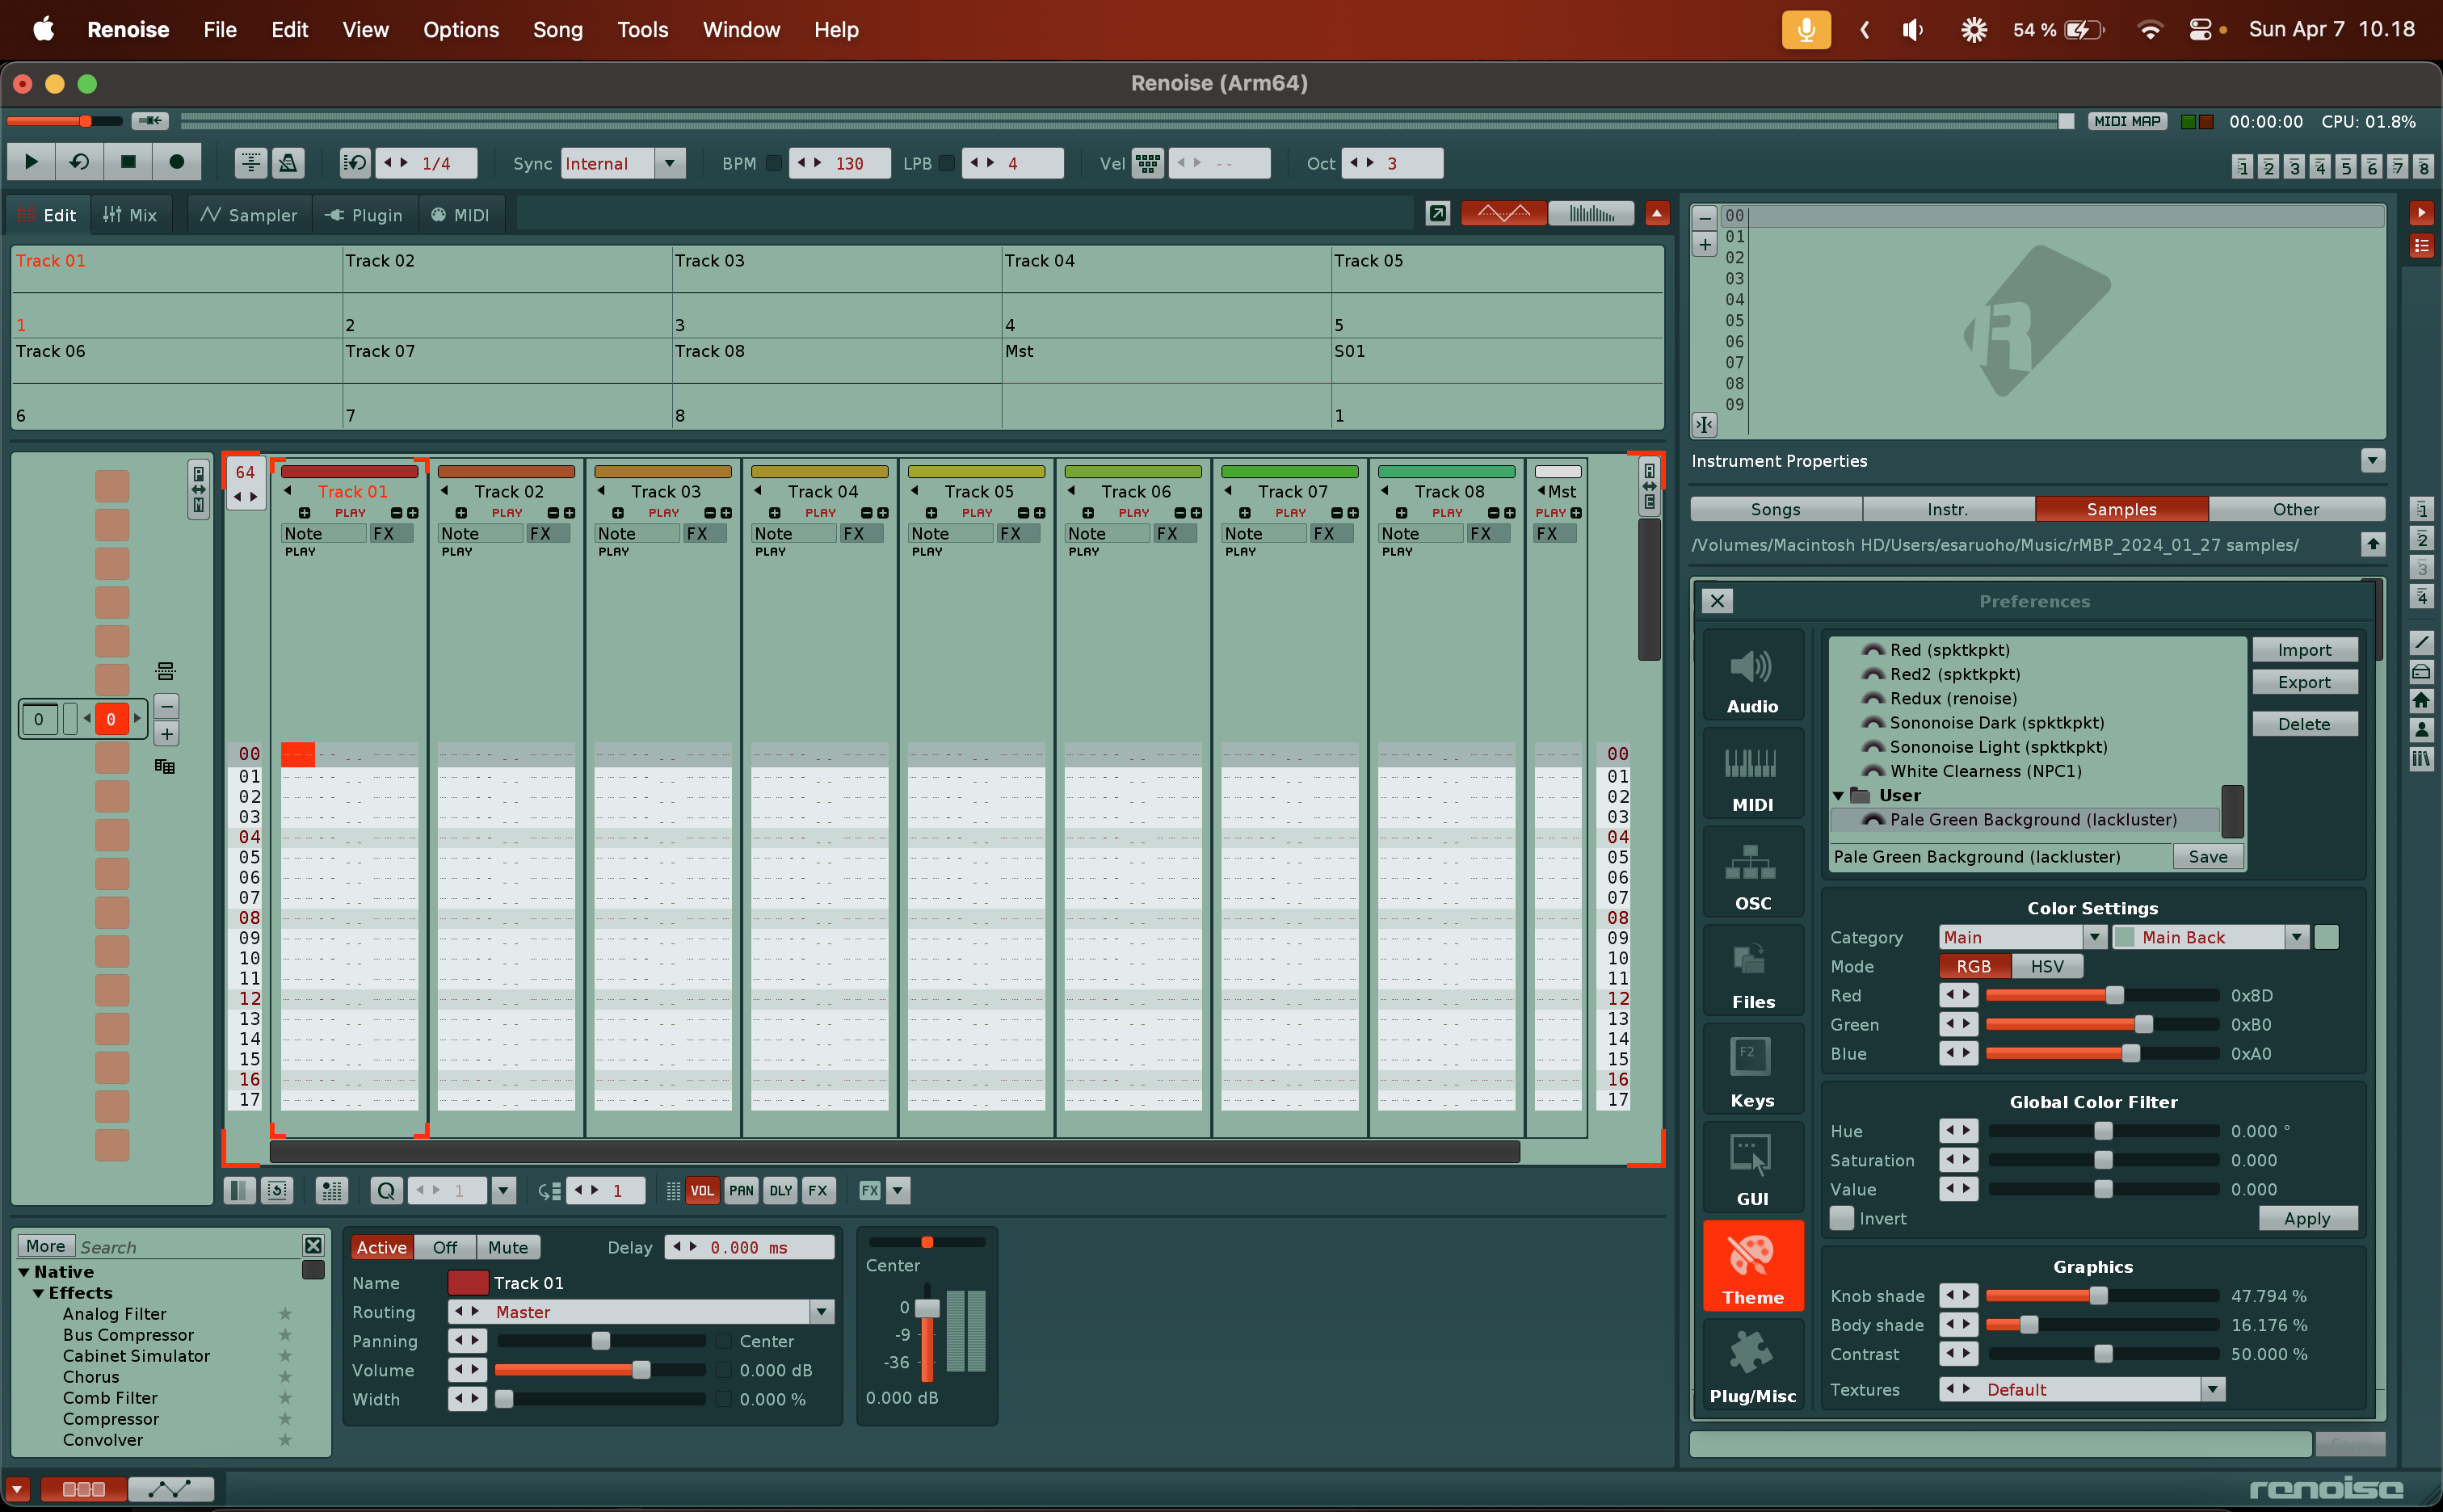Open the macOS Control Center icon
2443x1512 pixels.
(2199, 30)
